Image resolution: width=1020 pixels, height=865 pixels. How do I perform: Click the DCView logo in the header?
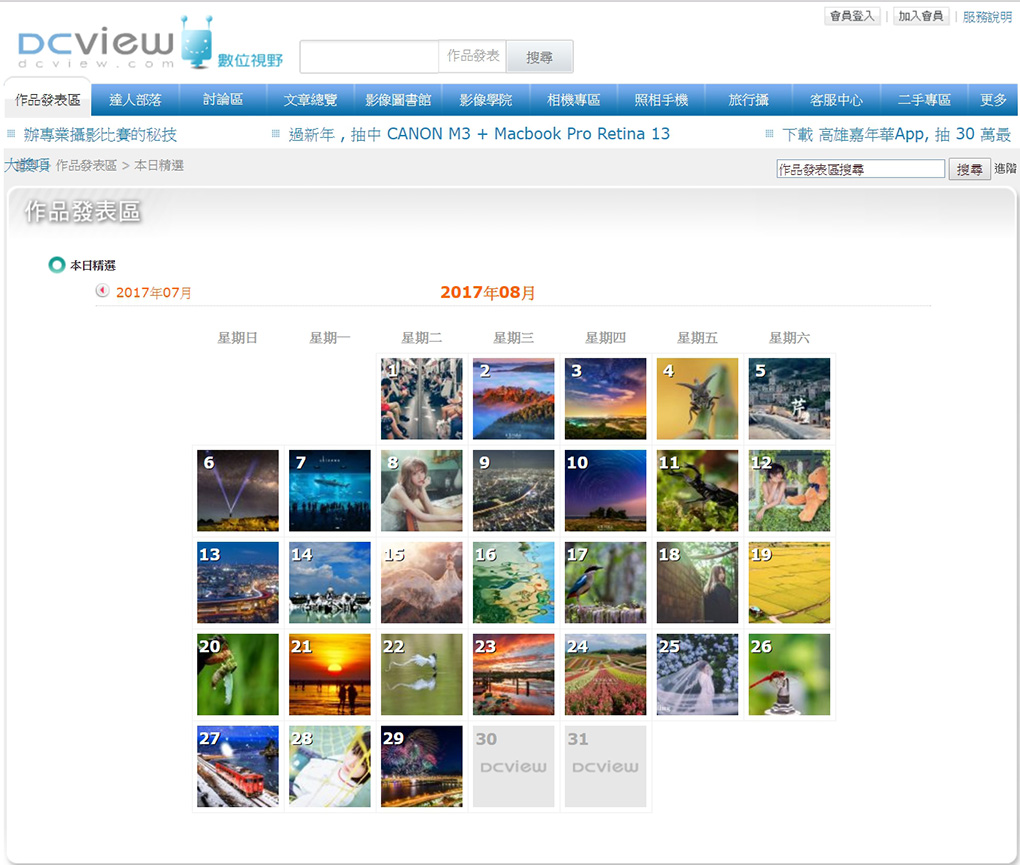[x=98, y=45]
